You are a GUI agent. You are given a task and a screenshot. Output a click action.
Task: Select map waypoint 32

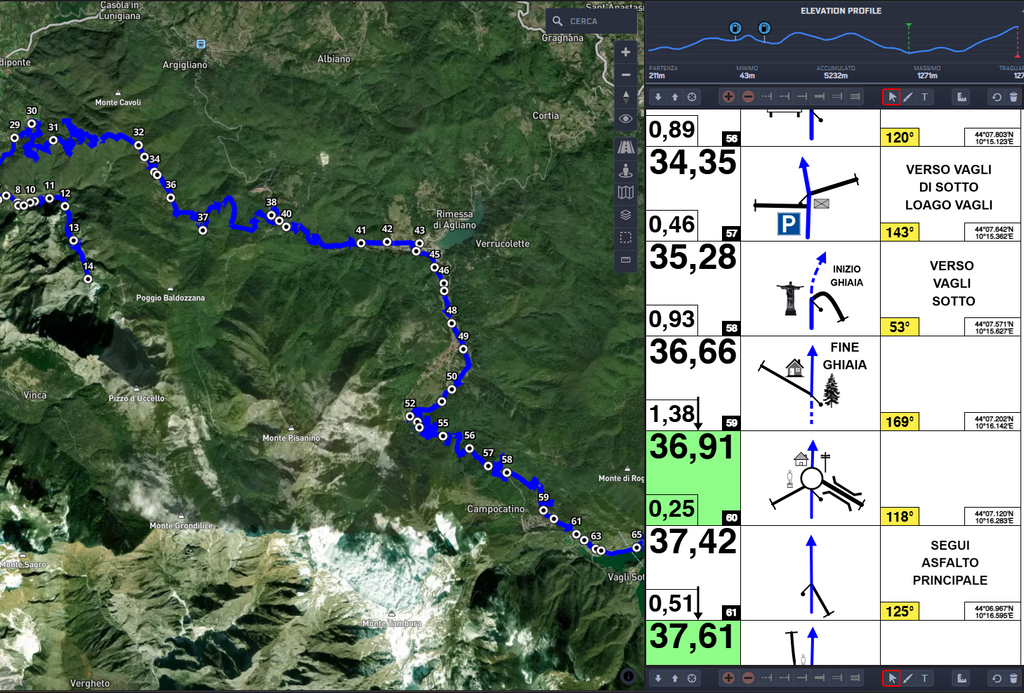tap(138, 145)
